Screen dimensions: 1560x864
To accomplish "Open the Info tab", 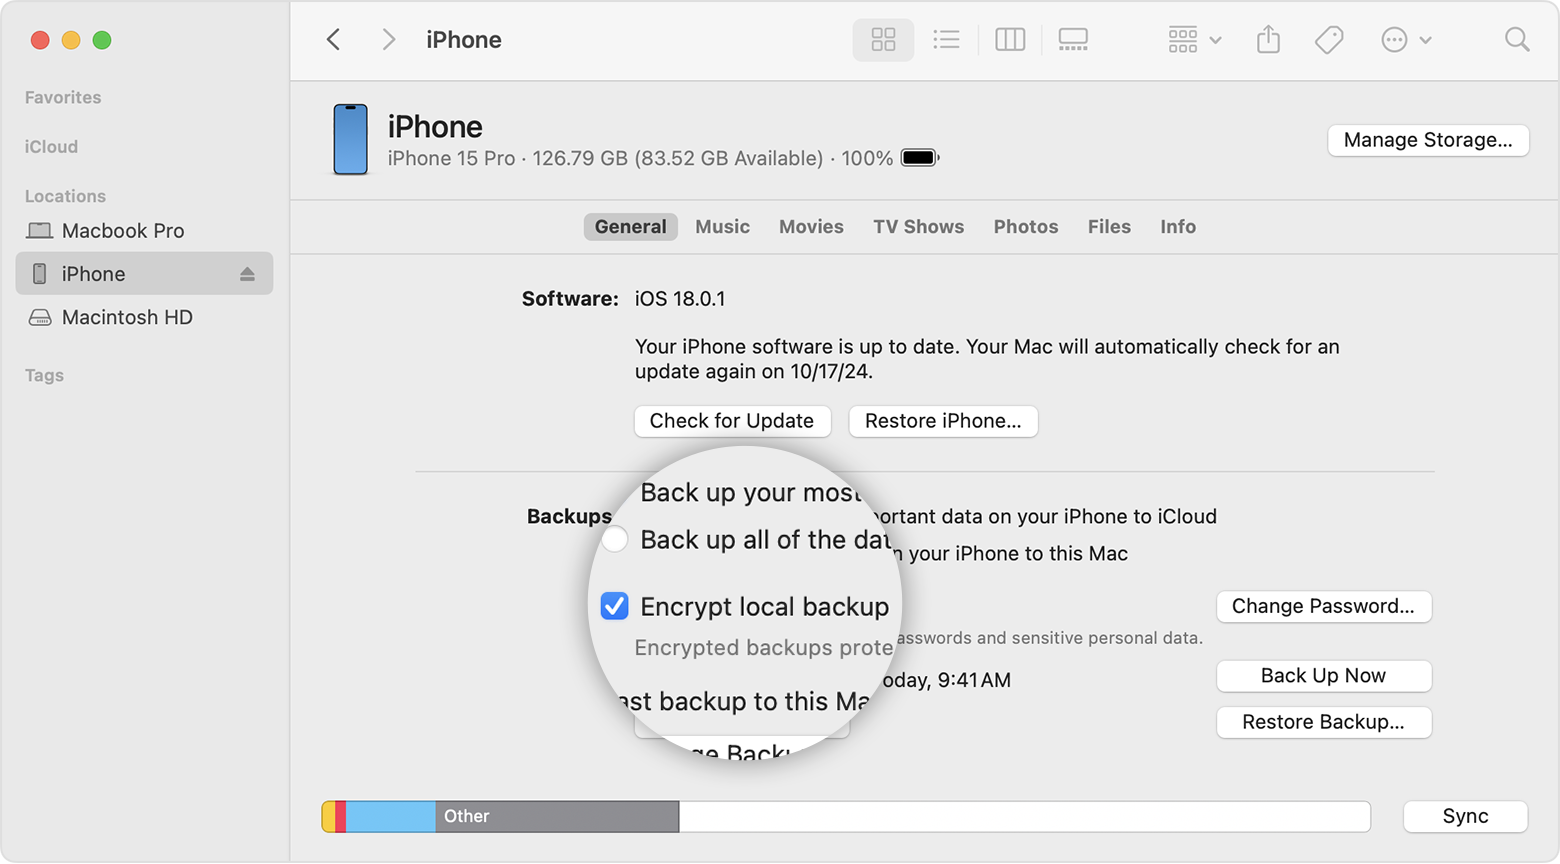I will [x=1178, y=227].
